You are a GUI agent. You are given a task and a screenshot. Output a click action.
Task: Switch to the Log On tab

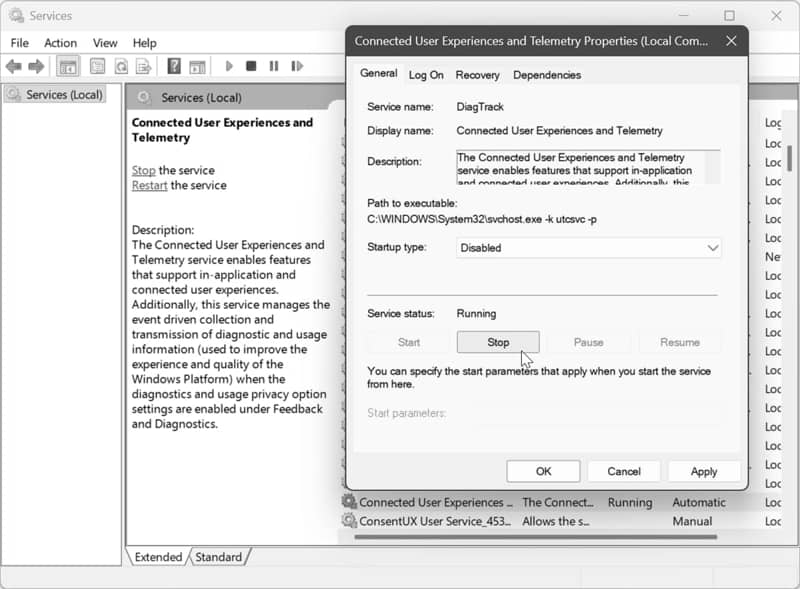coord(426,75)
